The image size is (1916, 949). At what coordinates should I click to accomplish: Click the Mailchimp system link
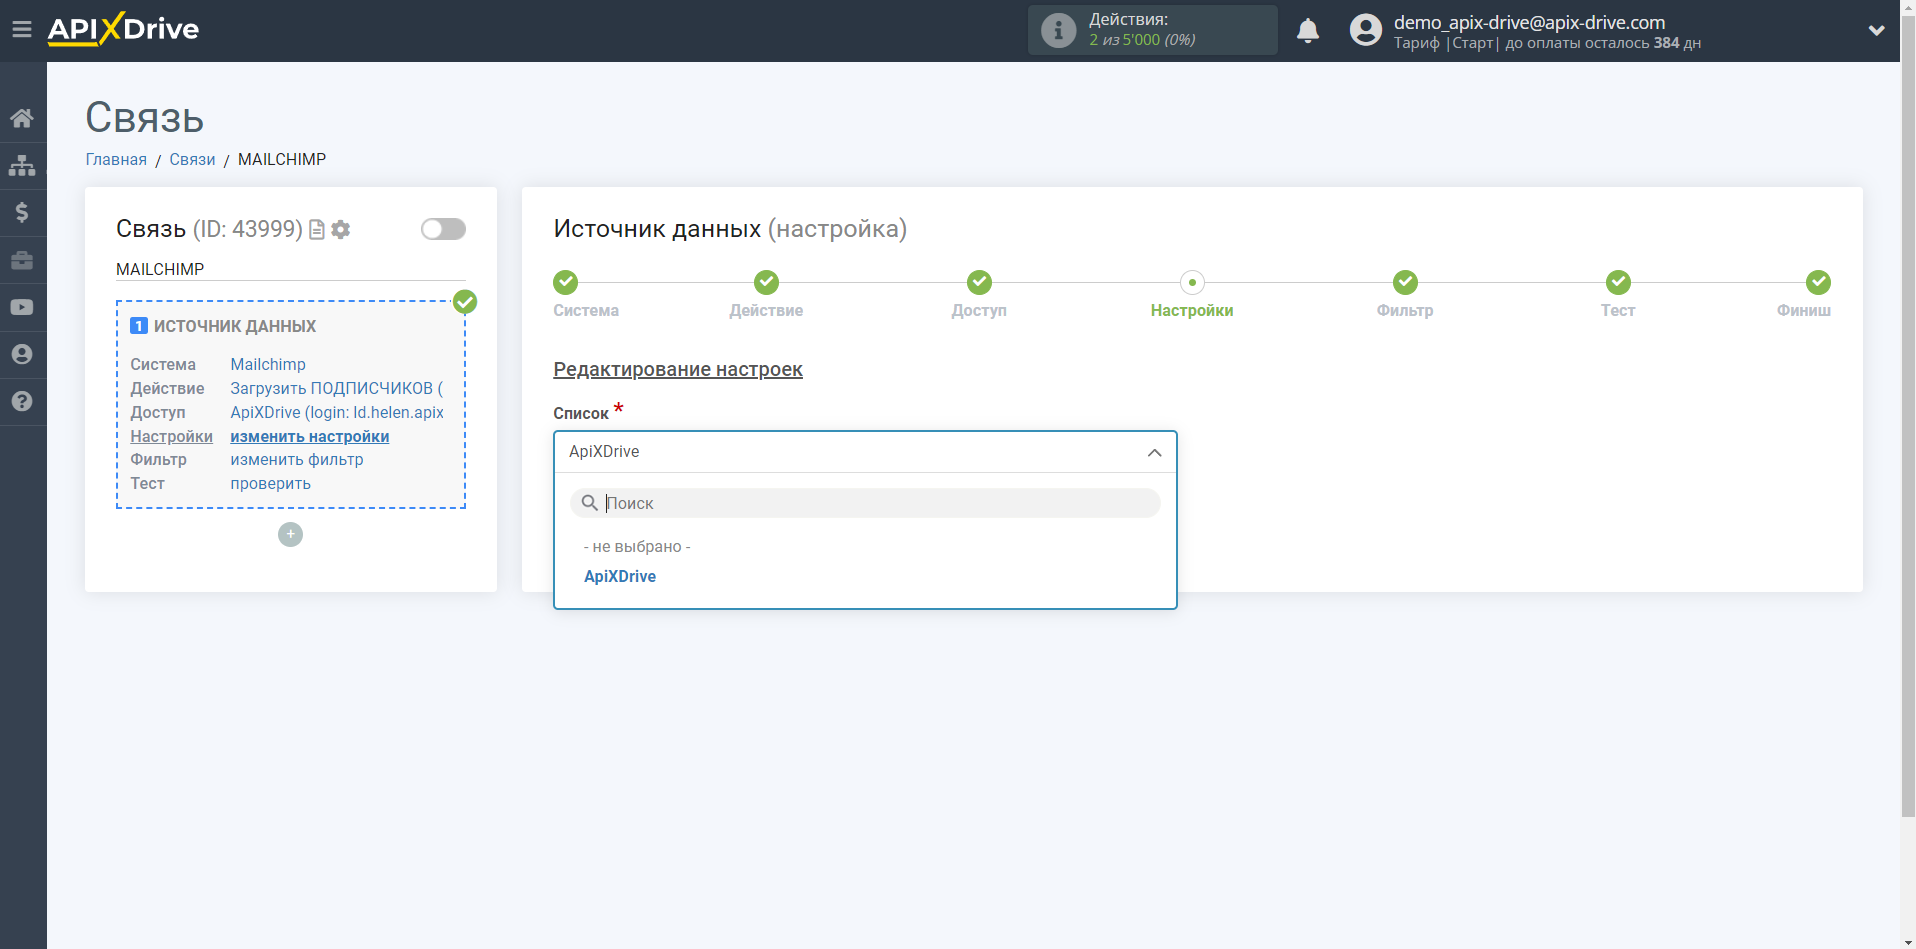click(268, 365)
